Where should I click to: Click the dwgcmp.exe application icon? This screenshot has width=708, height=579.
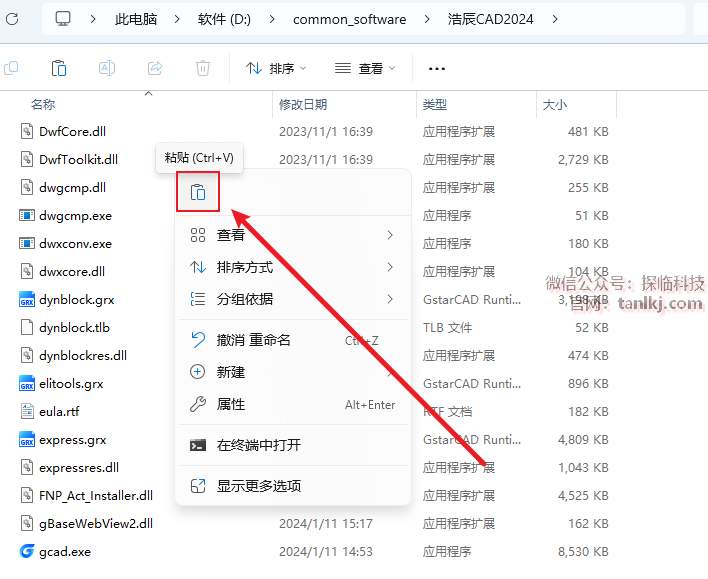coord(27,215)
